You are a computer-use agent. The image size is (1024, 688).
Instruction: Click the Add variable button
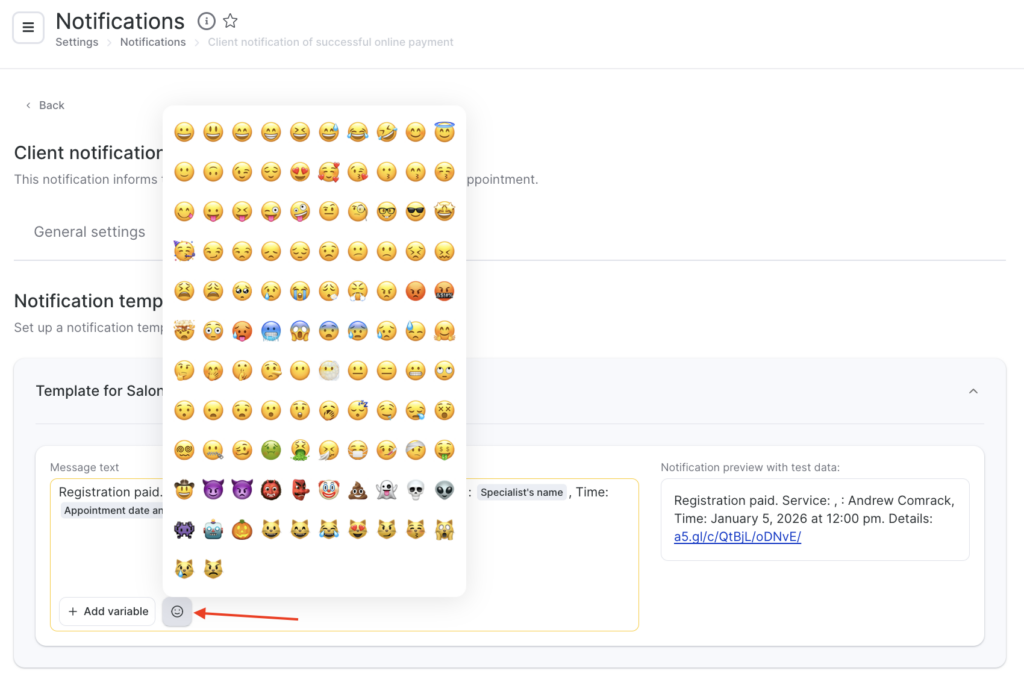click(107, 611)
